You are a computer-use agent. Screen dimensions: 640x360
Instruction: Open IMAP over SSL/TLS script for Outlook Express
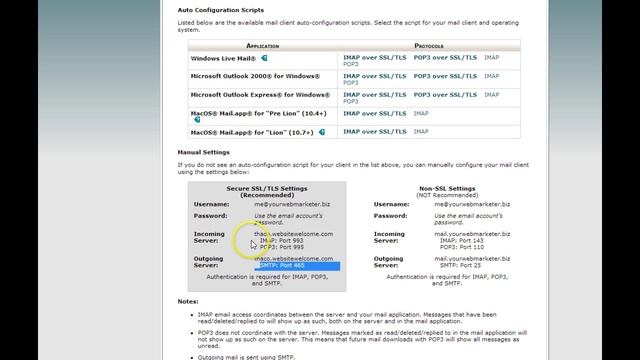(374, 95)
